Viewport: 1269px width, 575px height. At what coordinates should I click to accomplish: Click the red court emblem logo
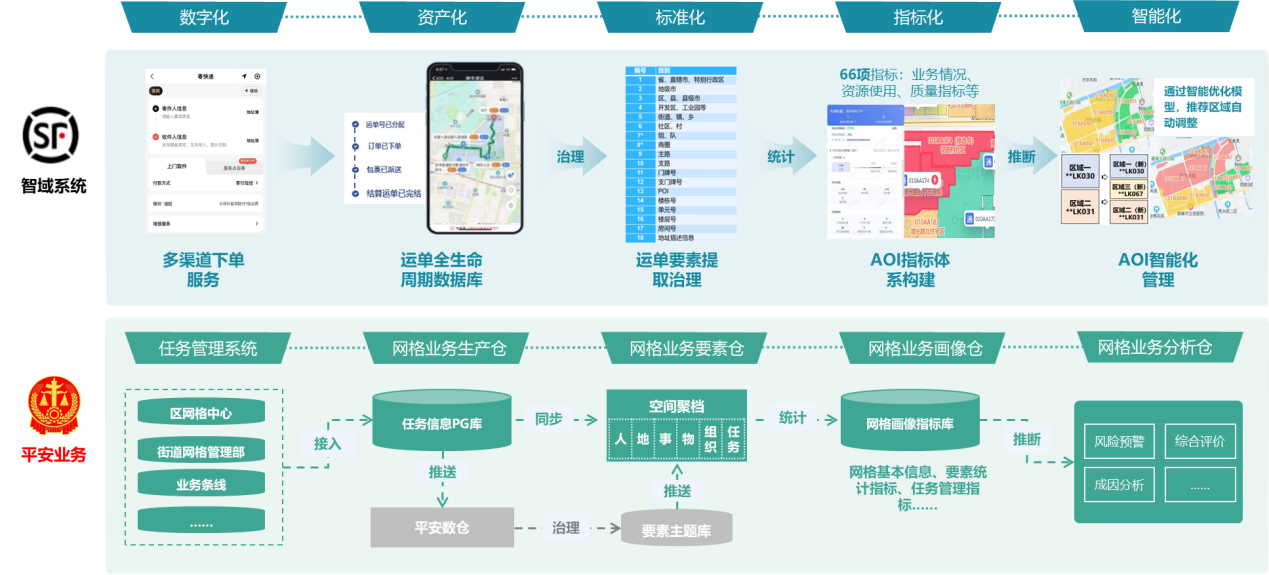point(54,409)
